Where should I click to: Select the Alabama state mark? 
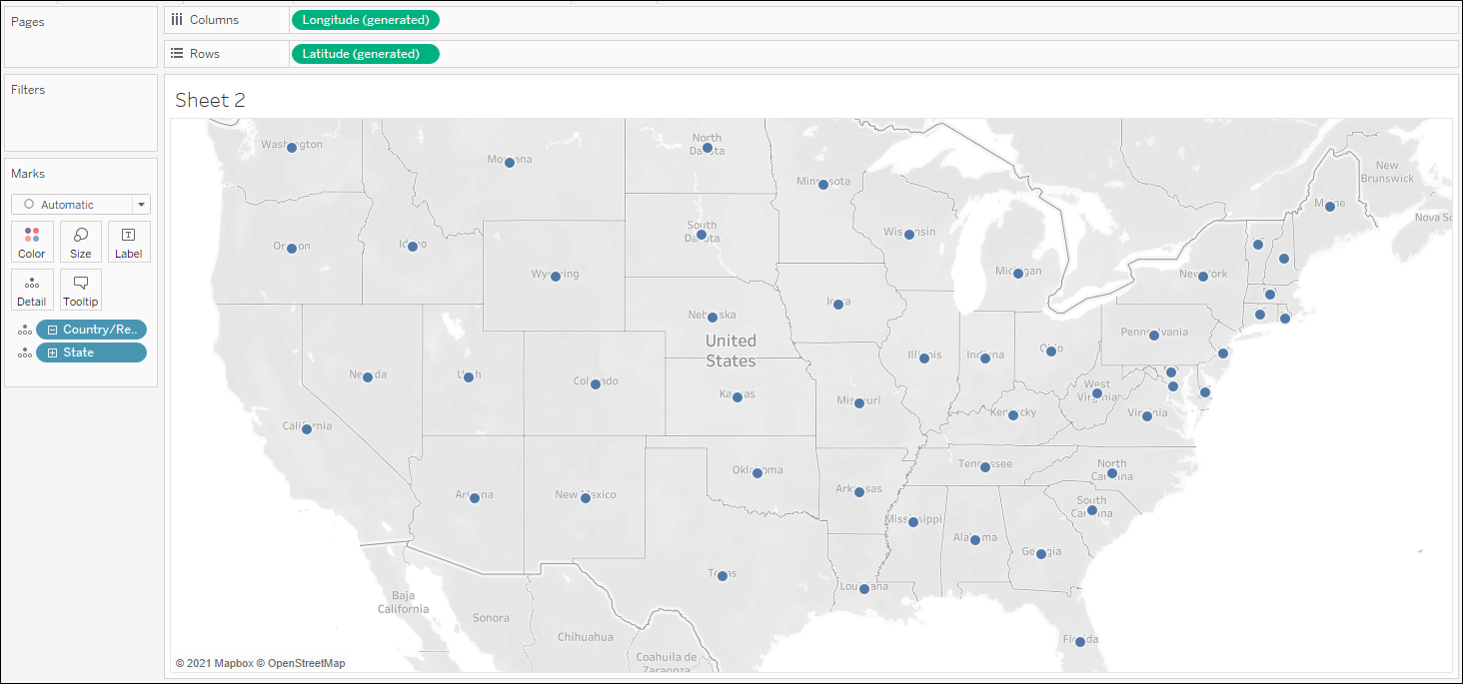click(975, 540)
